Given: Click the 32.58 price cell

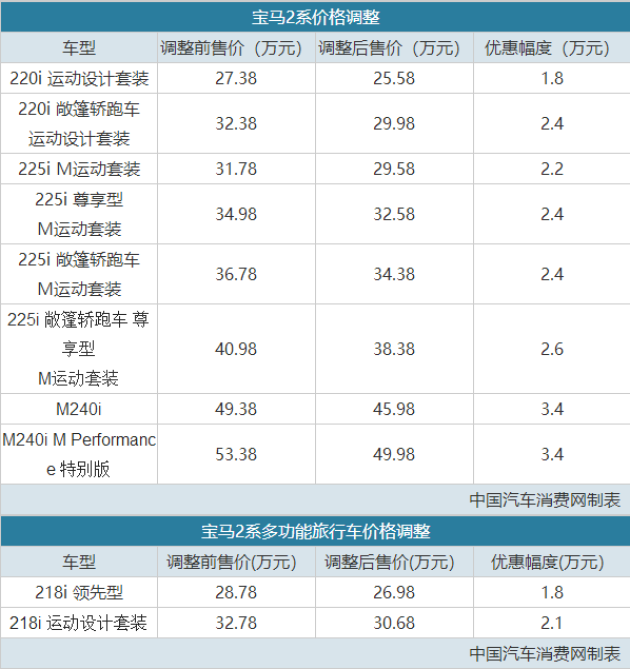Looking at the screenshot, I should [x=394, y=214].
